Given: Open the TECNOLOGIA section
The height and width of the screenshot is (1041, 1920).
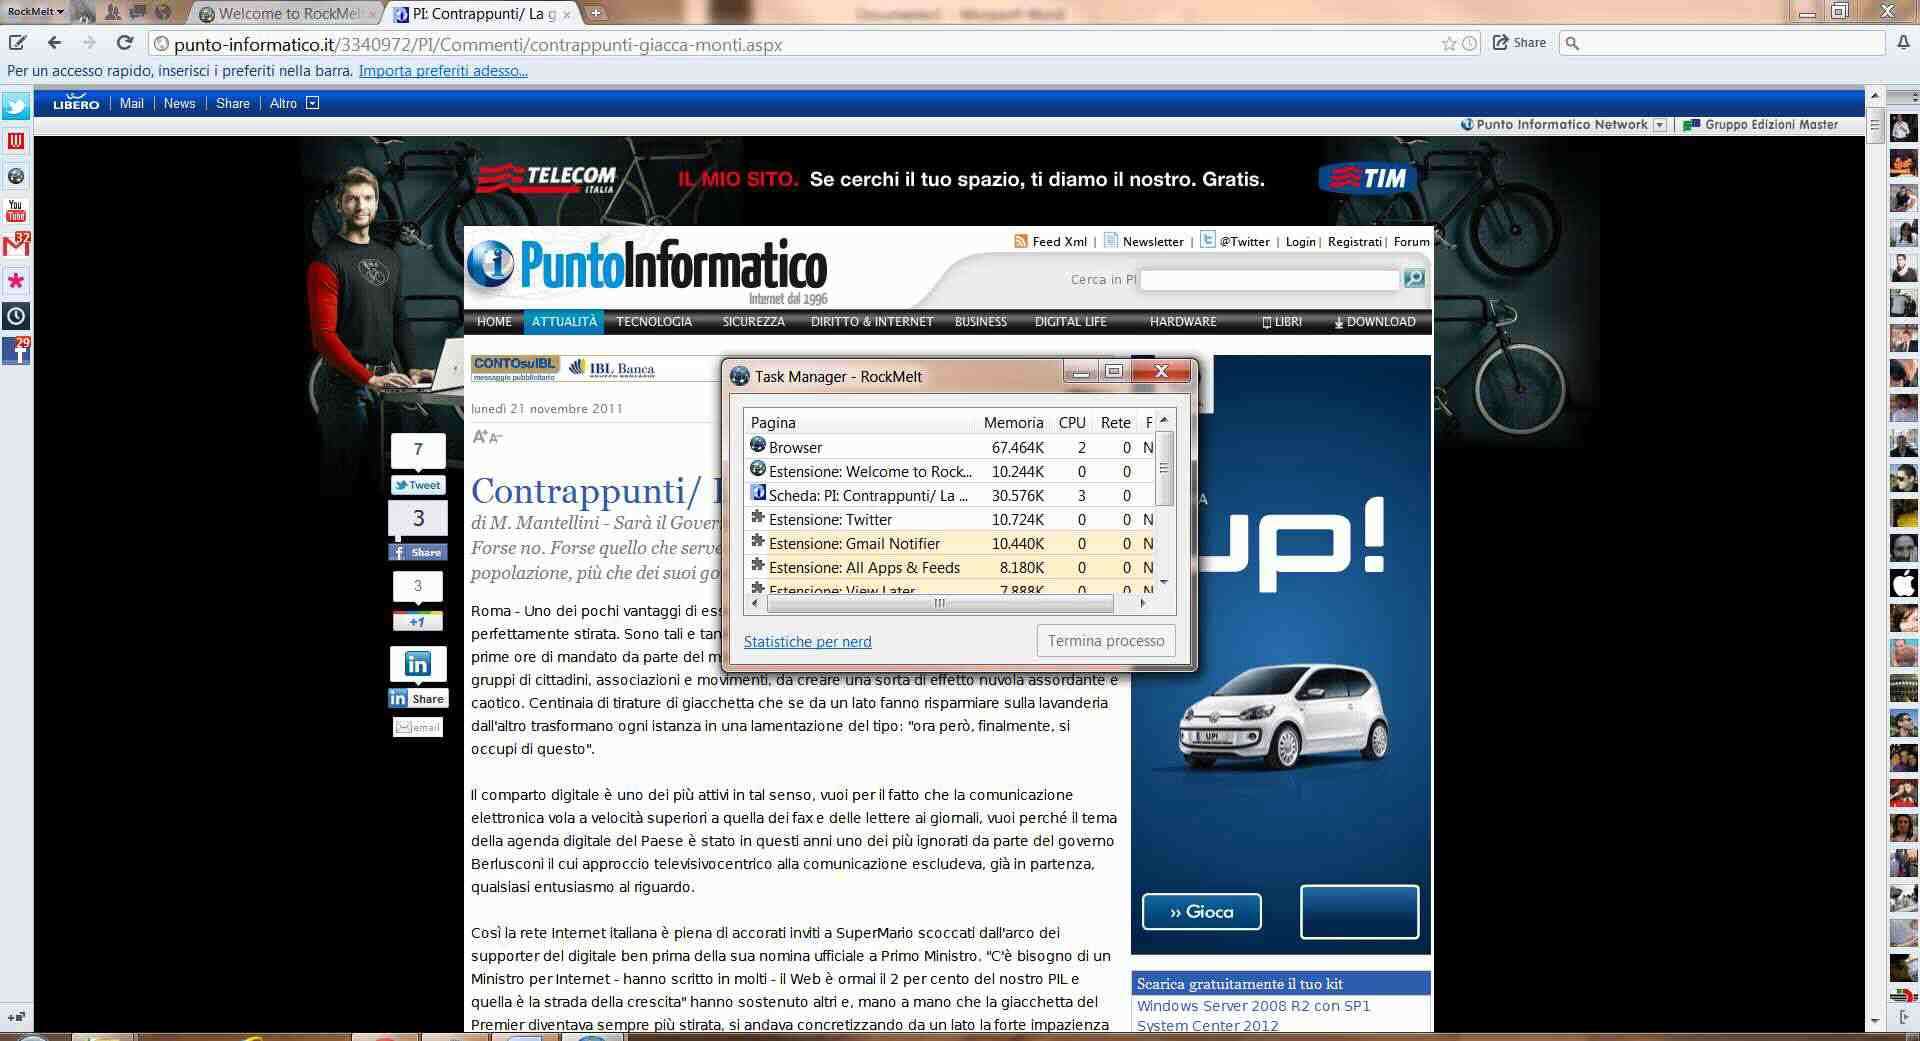Looking at the screenshot, I should click(x=654, y=322).
